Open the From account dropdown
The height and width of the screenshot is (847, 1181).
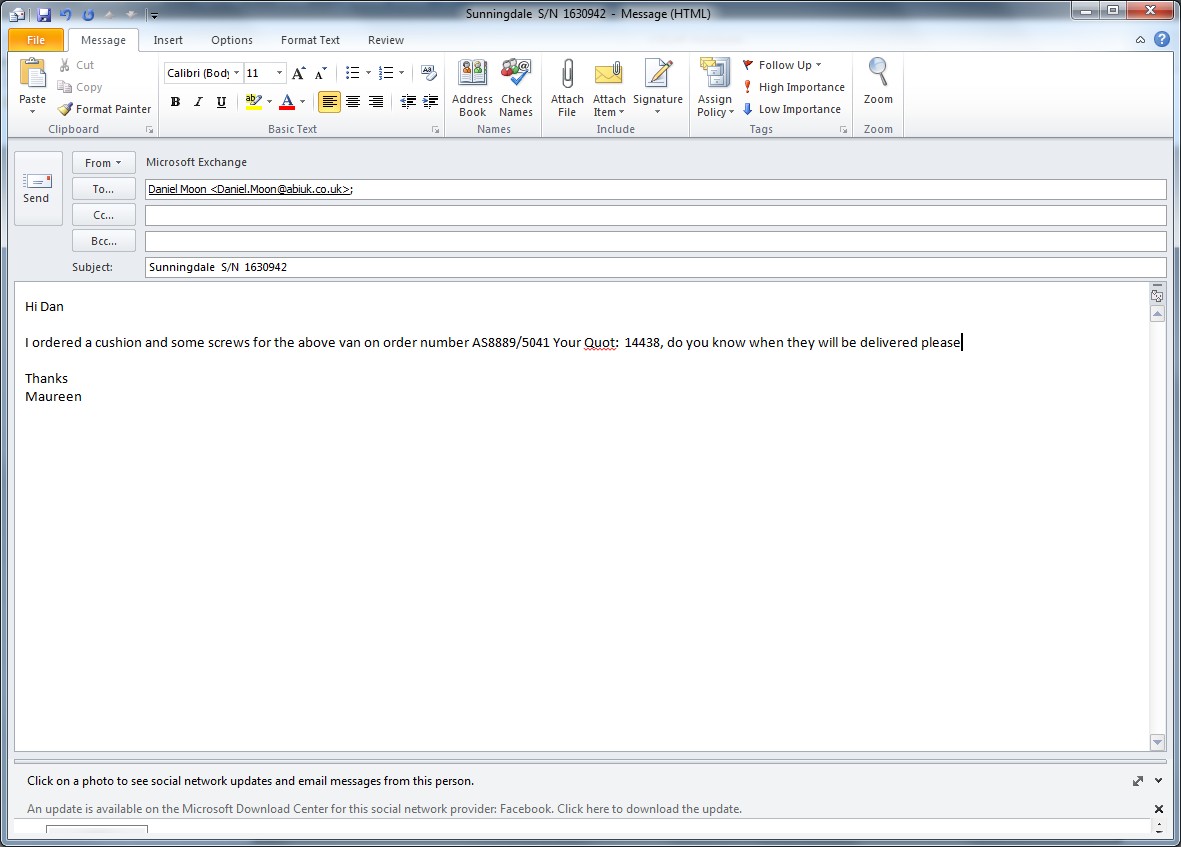click(x=104, y=163)
